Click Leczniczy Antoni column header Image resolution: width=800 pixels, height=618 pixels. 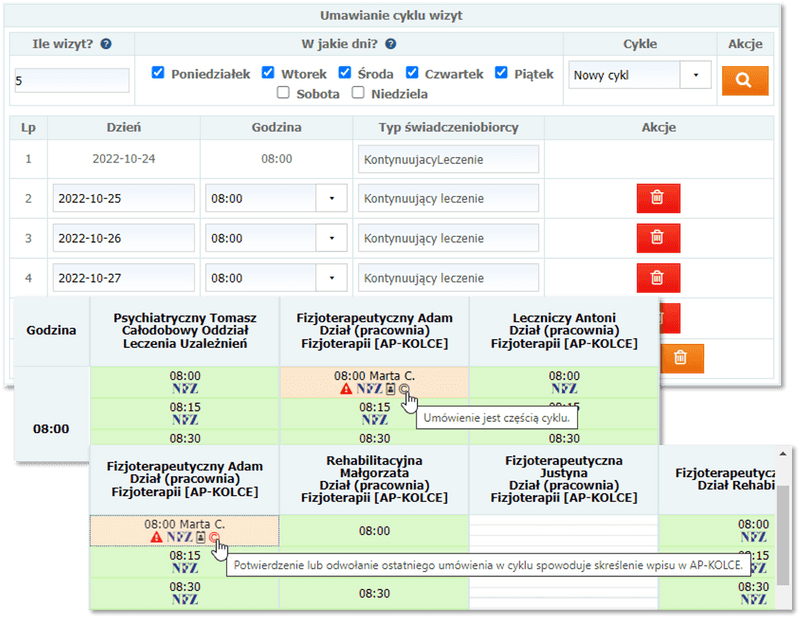pos(564,331)
